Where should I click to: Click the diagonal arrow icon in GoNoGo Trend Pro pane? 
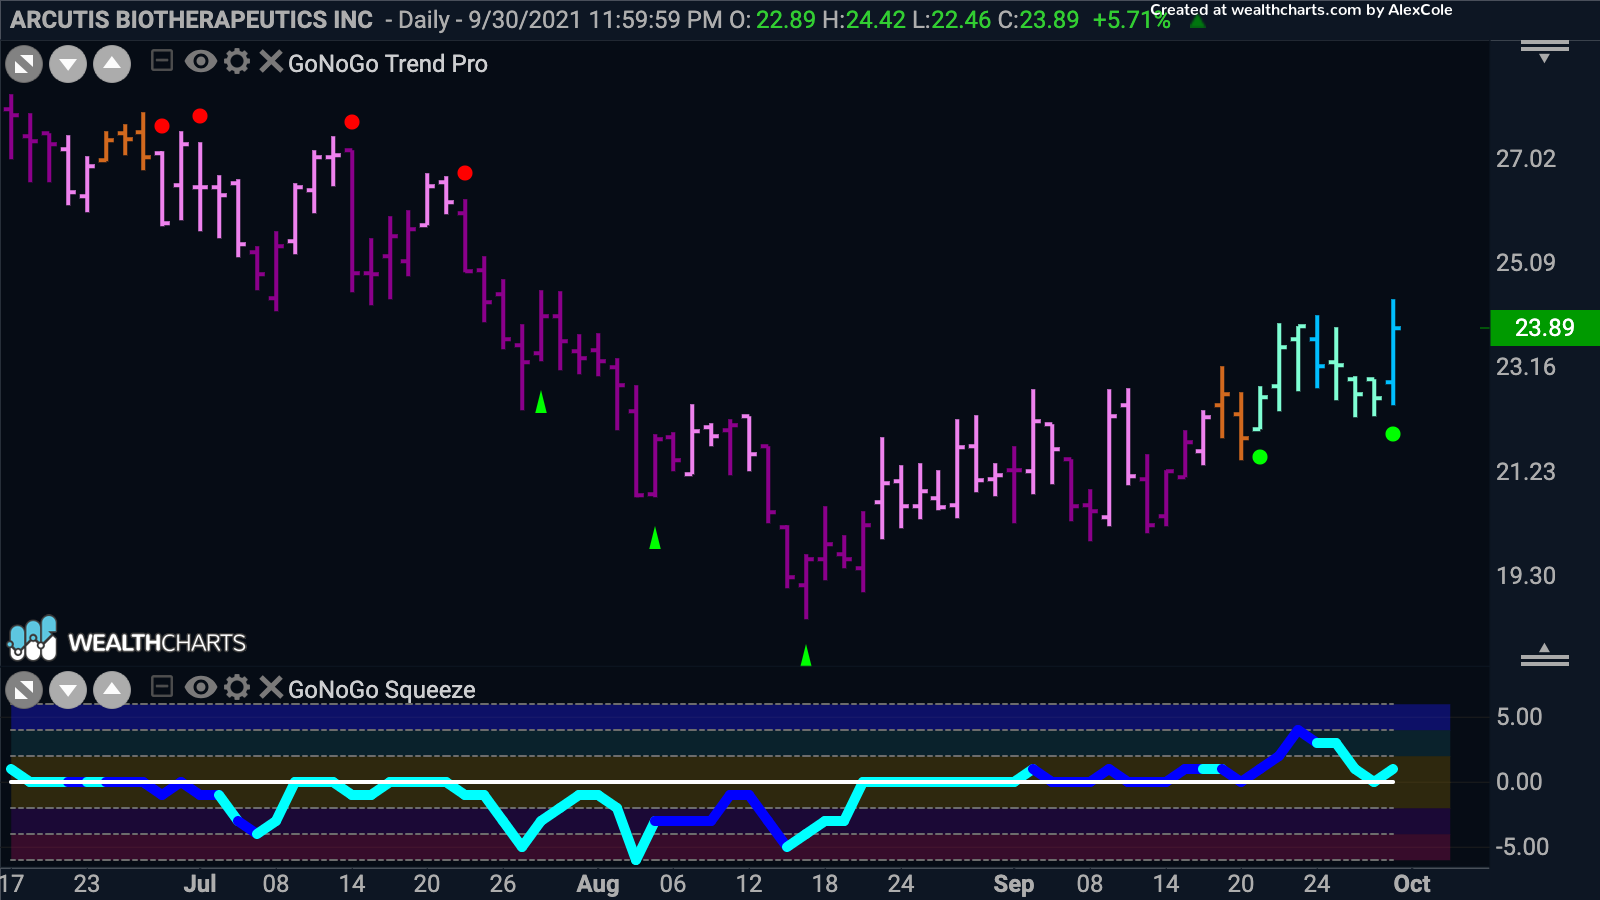tap(24, 65)
